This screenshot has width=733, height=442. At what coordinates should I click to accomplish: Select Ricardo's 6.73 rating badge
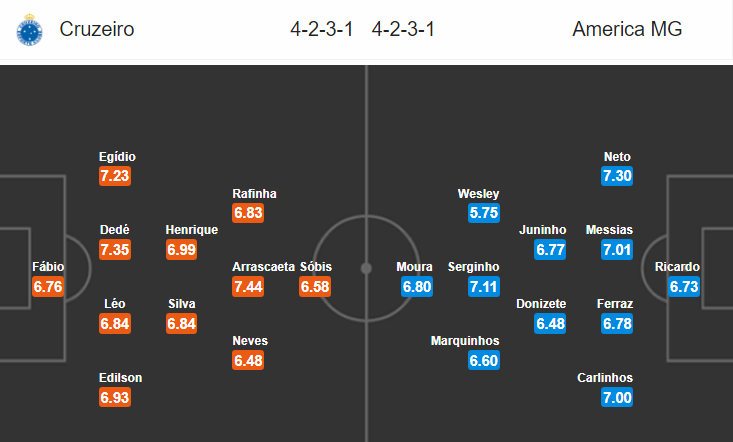click(684, 286)
